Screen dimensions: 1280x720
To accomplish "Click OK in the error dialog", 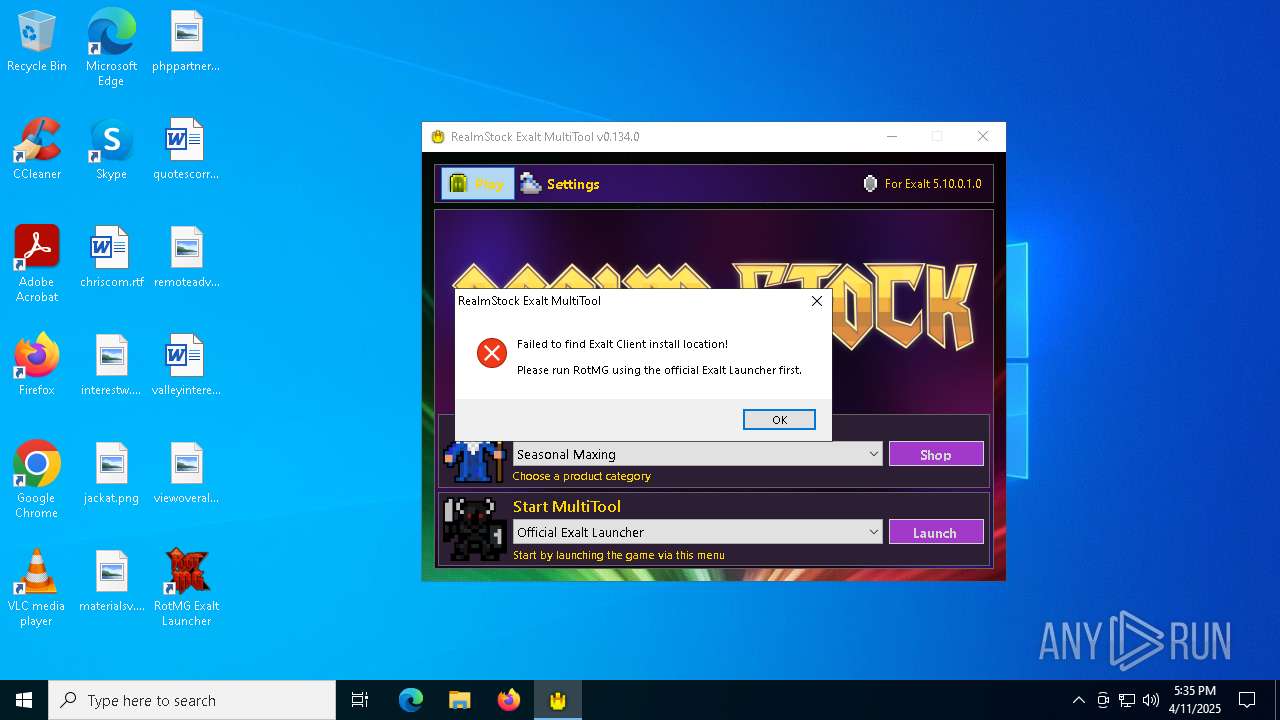I will click(779, 420).
